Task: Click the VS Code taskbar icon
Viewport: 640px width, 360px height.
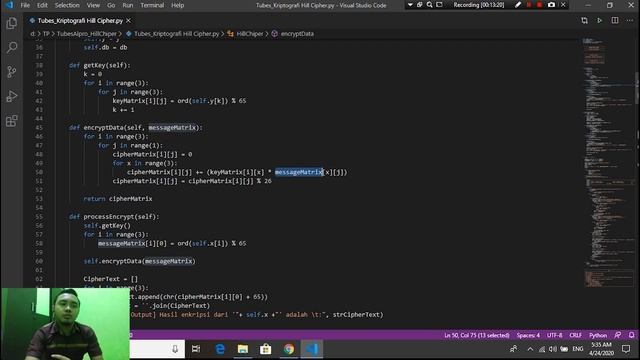Action: tap(312, 349)
